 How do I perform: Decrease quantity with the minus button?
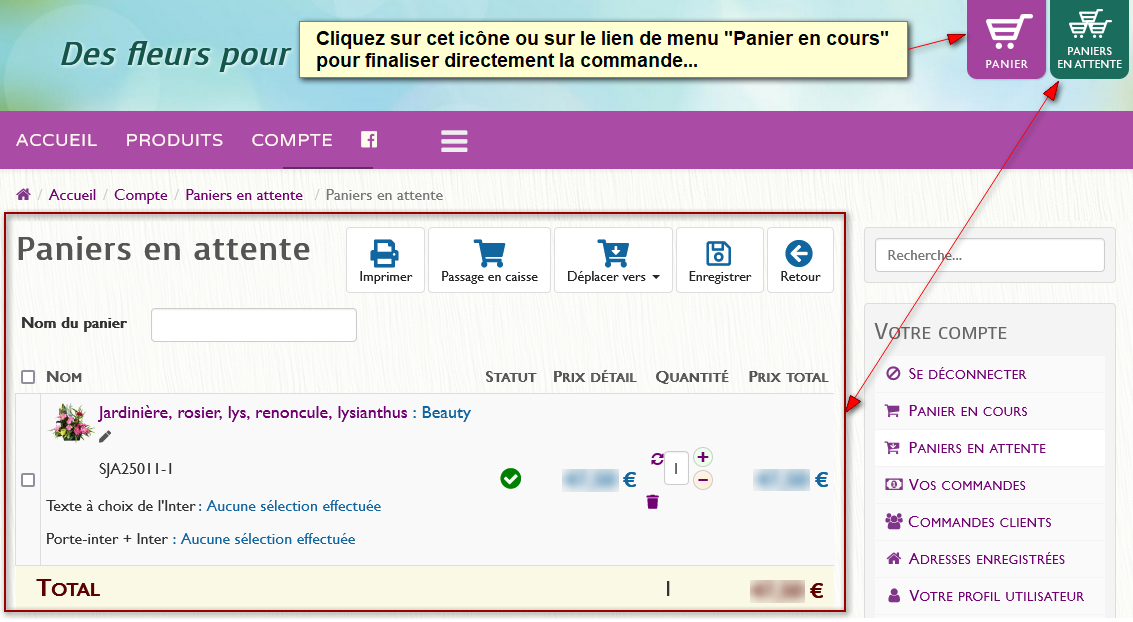[703, 480]
